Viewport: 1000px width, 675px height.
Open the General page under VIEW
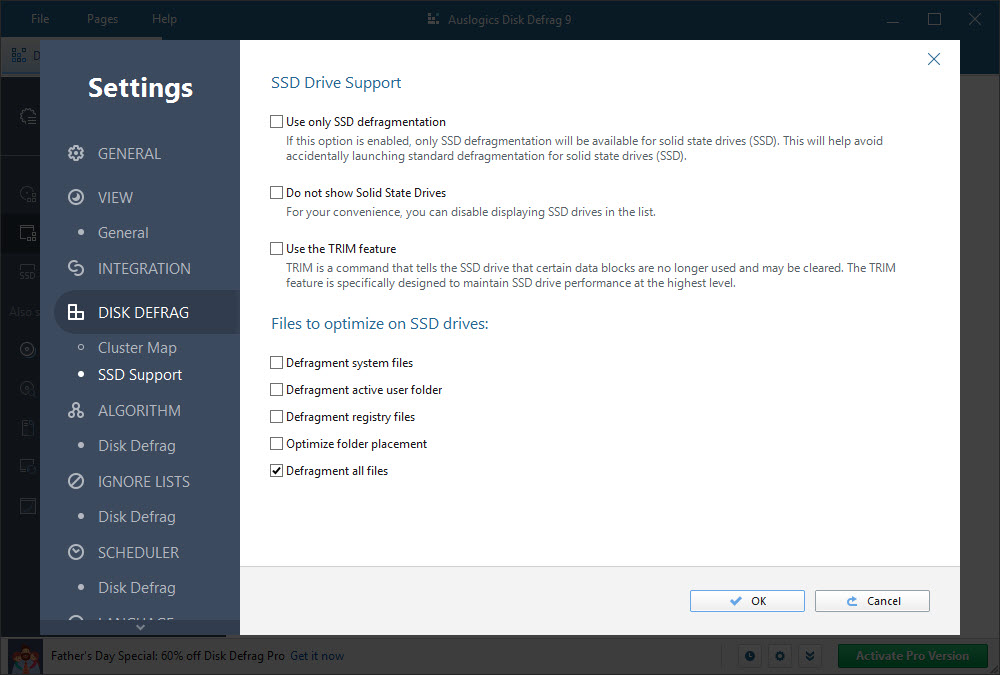click(x=123, y=233)
